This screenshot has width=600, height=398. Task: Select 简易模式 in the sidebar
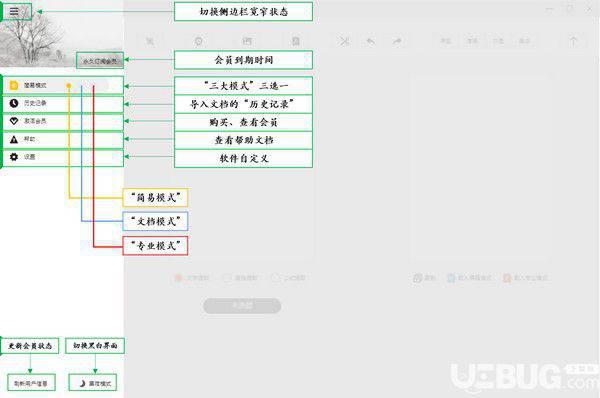coord(63,85)
